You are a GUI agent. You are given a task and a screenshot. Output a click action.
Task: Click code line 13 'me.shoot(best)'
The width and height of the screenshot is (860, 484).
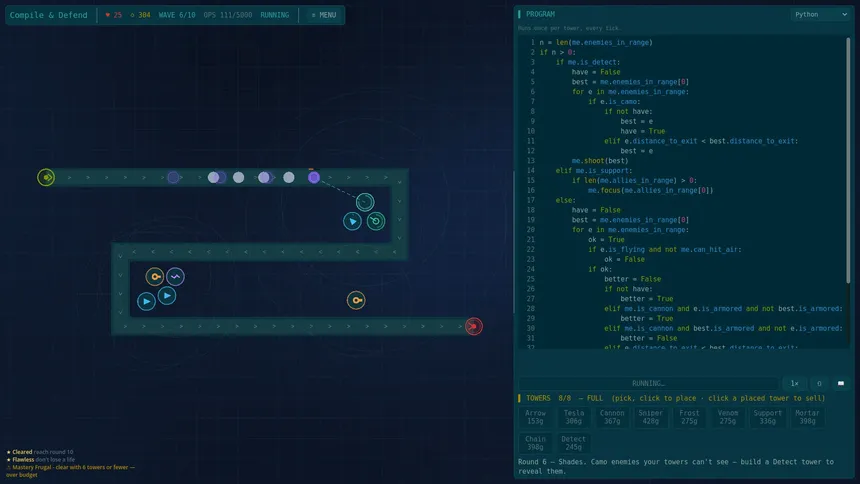pyautogui.click(x=599, y=161)
